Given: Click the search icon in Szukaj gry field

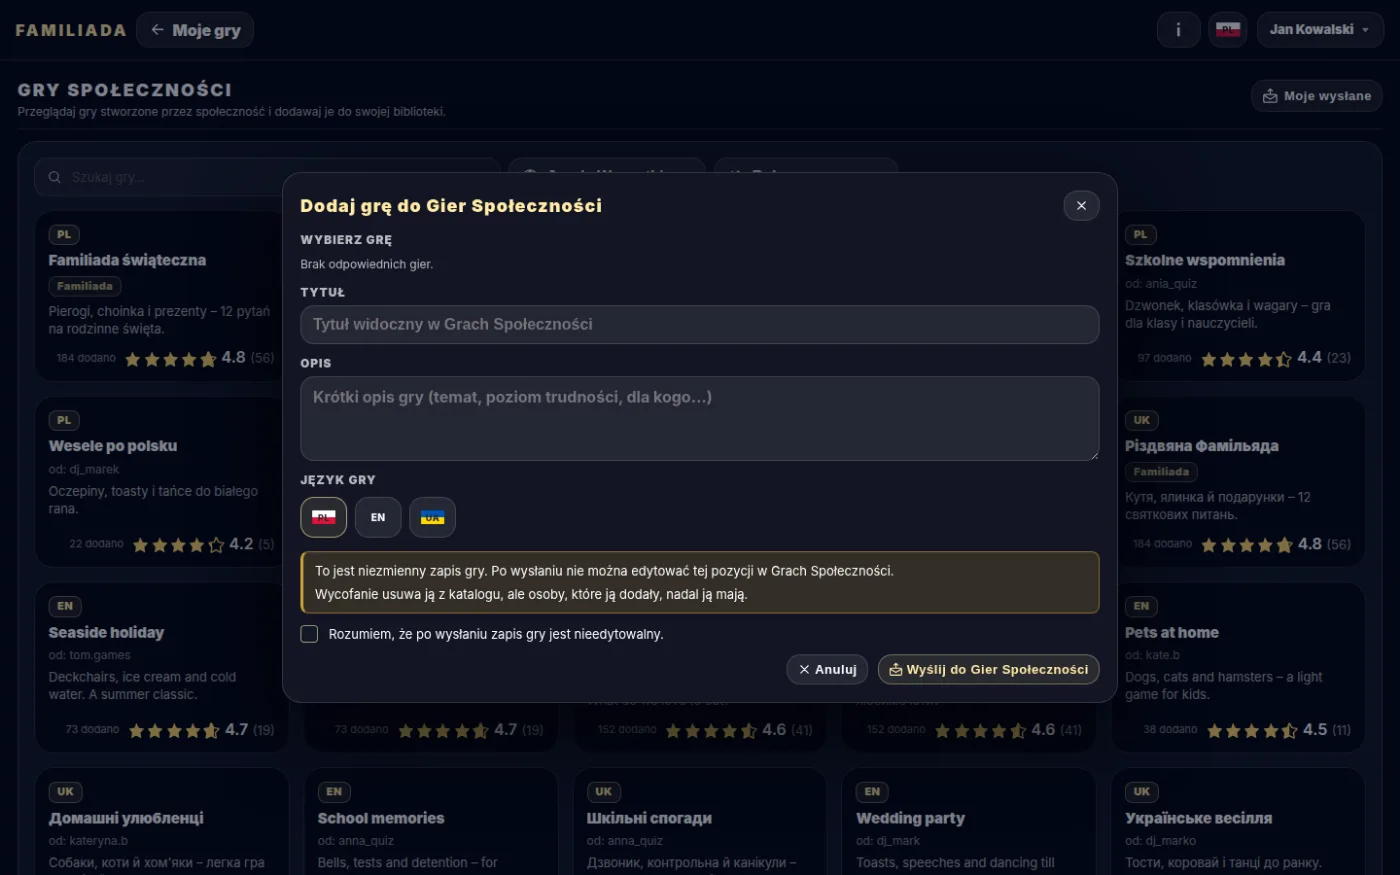Looking at the screenshot, I should point(55,177).
